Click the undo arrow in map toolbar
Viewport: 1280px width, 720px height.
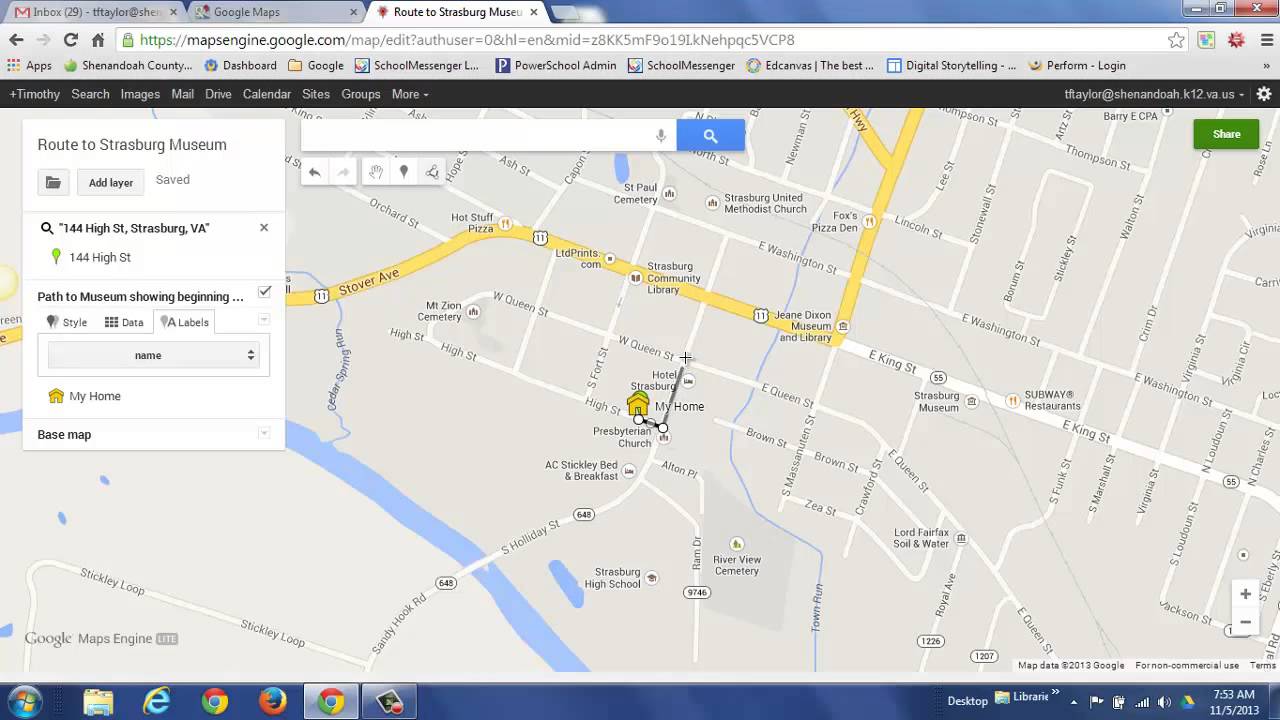click(314, 172)
